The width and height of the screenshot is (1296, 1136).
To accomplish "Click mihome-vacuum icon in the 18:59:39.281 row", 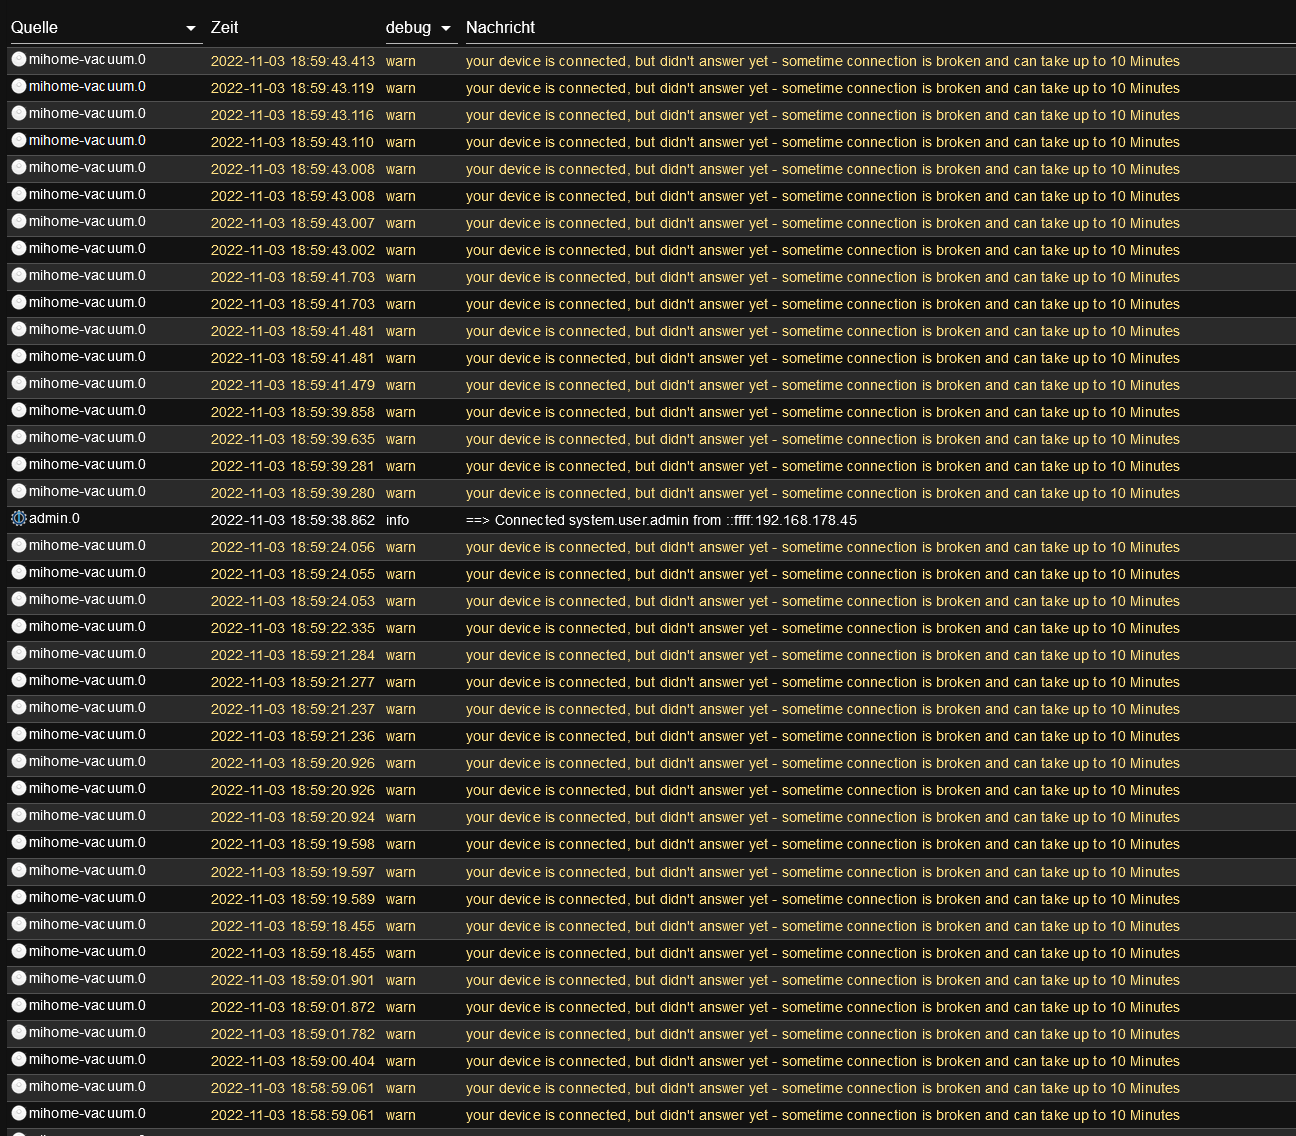I will pos(19,465).
